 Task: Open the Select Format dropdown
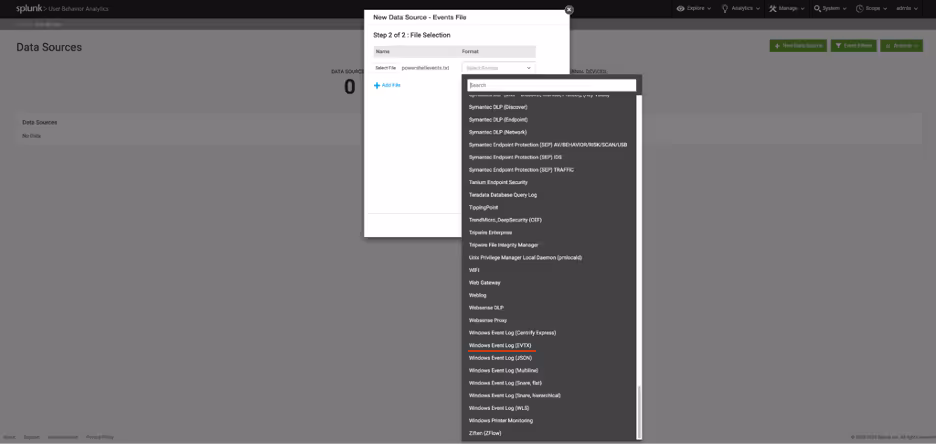tap(498, 68)
